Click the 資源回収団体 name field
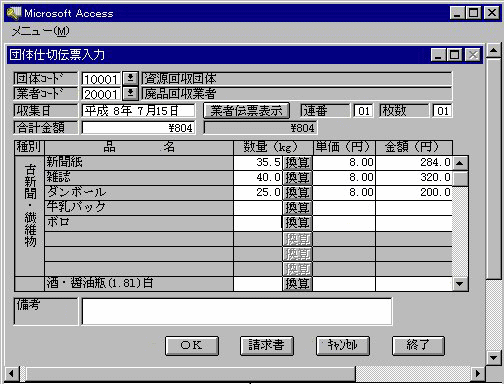Screen dimensions: 504x384 pos(297,79)
